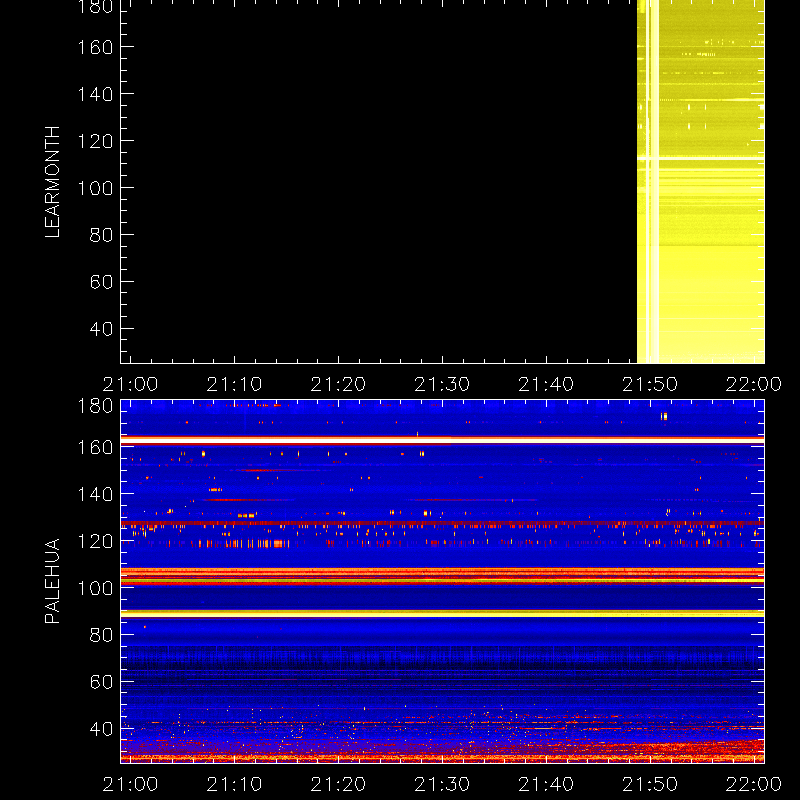Pick the 180 tick label on Palehua plot

tap(95, 406)
